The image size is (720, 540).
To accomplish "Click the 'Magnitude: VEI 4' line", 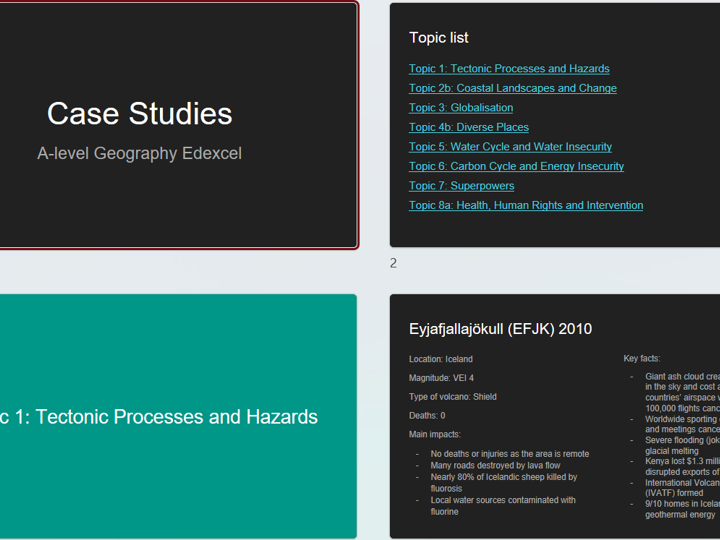I will (x=441, y=378).
